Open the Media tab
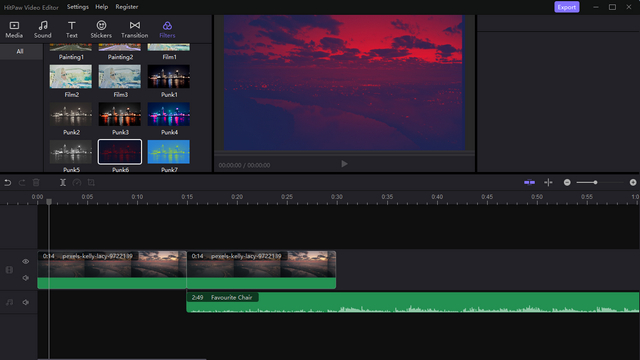Viewport: 640px width, 360px height. point(14,29)
